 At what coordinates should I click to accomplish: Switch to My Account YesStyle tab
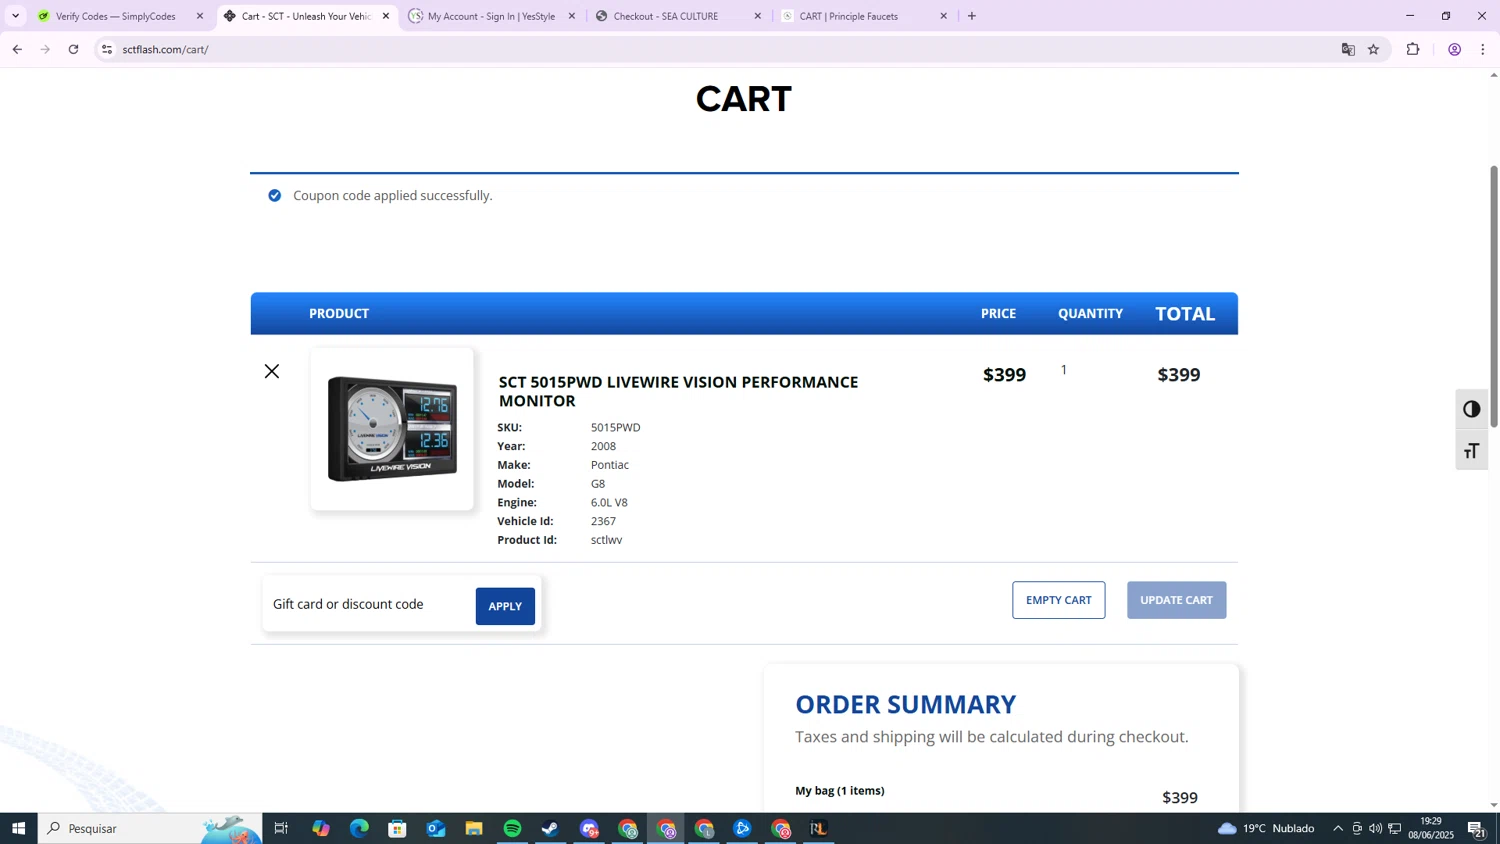[x=491, y=16]
